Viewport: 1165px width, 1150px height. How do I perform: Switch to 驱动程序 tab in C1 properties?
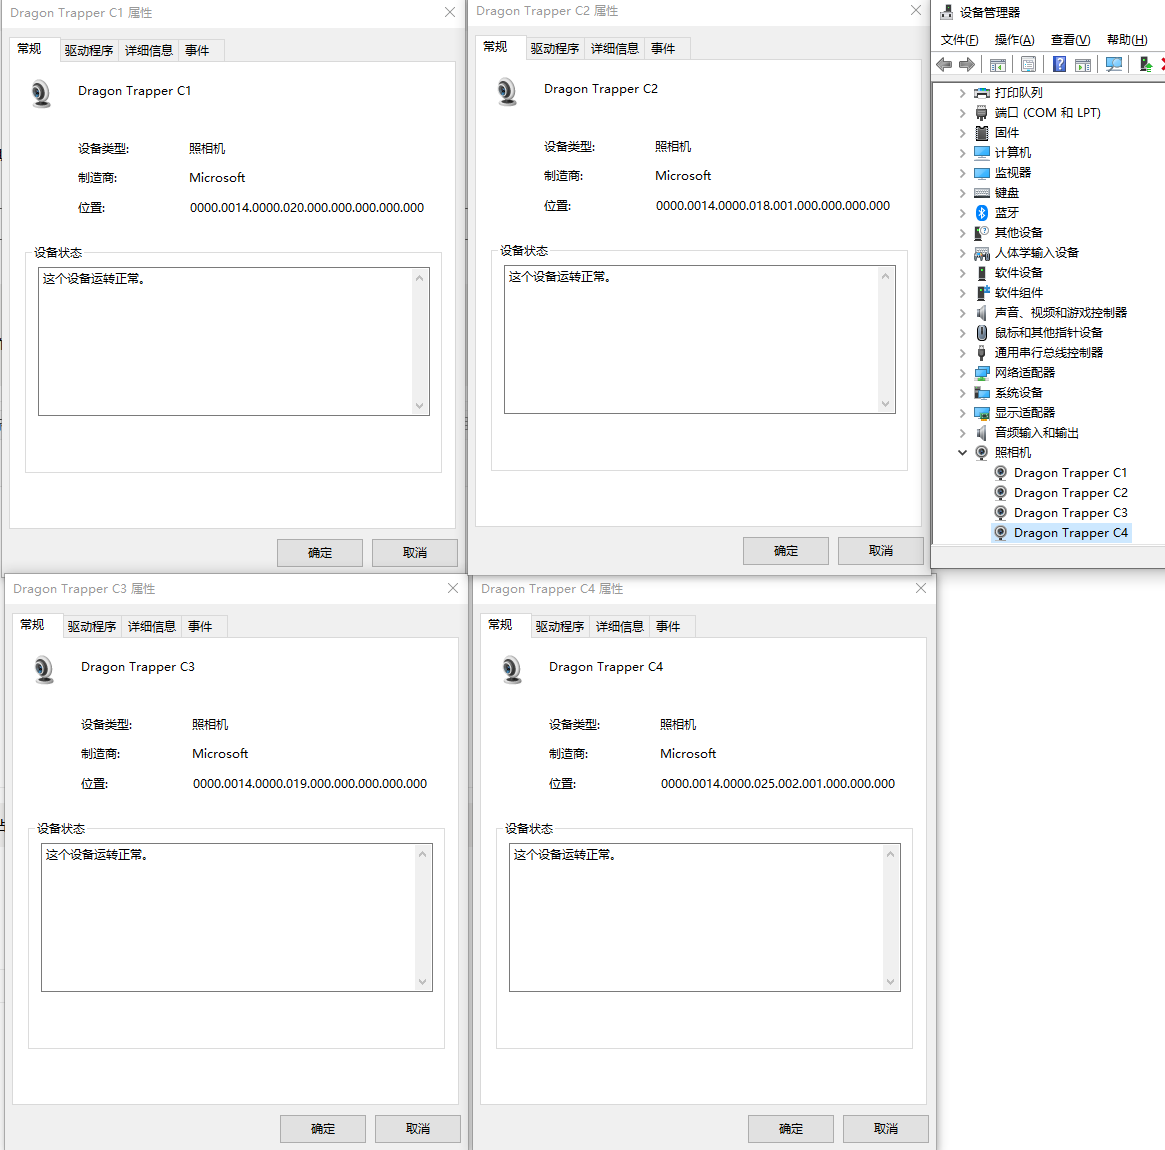tap(88, 51)
